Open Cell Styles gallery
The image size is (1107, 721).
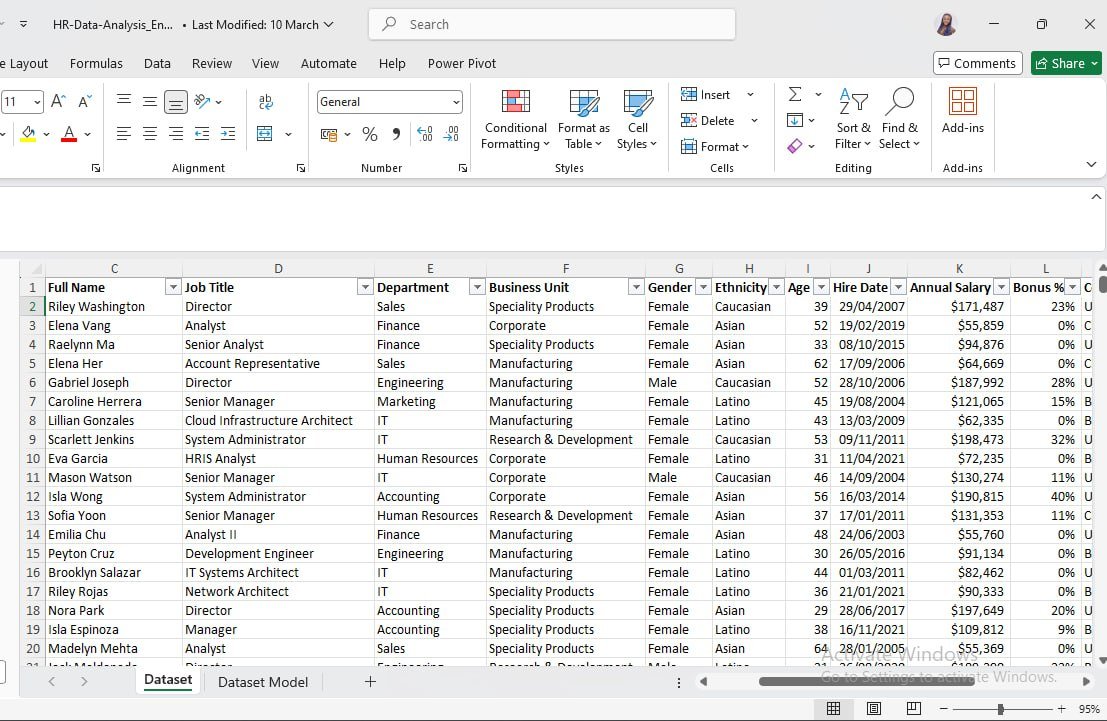pos(638,119)
